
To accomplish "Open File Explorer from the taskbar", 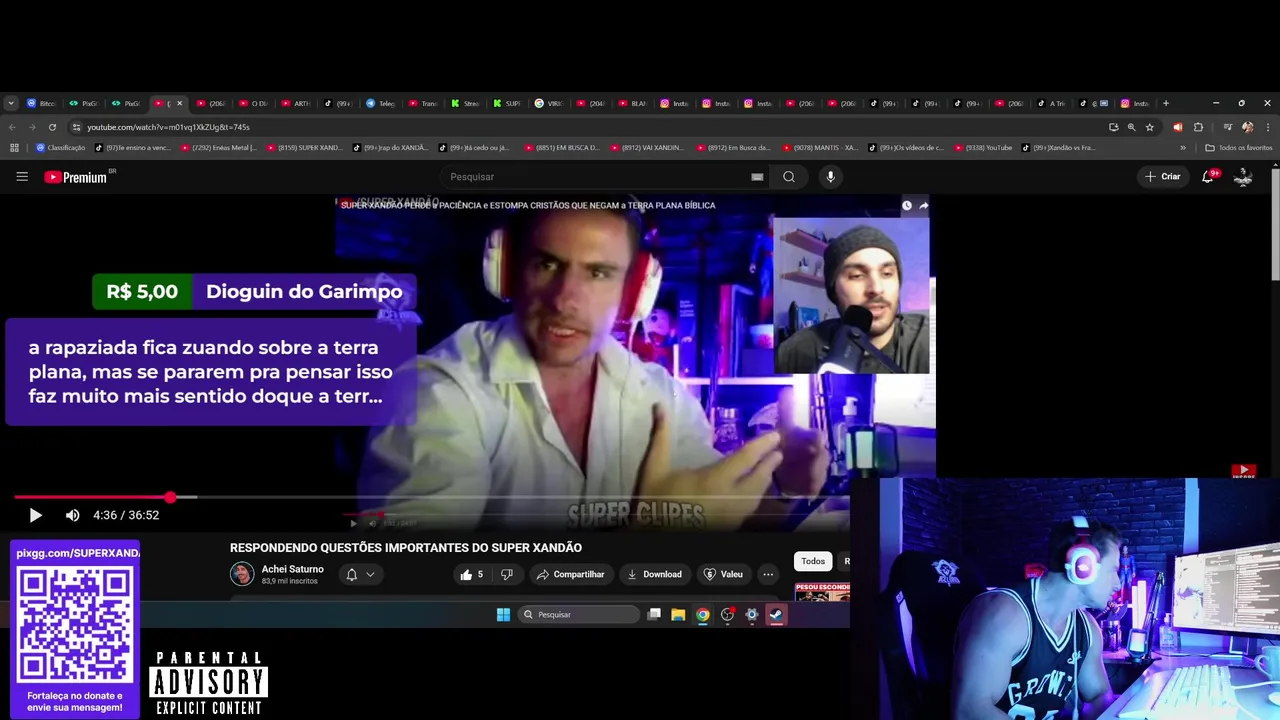I will (678, 615).
